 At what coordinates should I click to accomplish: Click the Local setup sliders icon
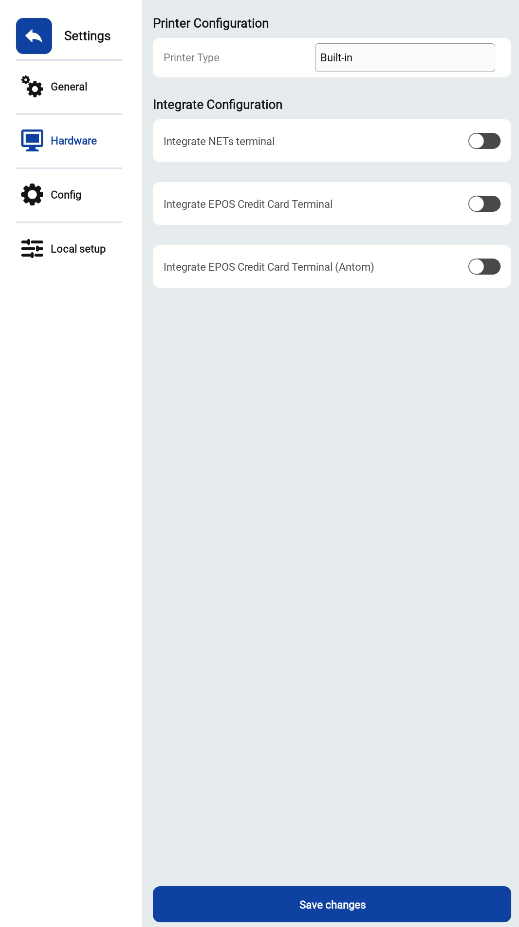click(x=32, y=249)
